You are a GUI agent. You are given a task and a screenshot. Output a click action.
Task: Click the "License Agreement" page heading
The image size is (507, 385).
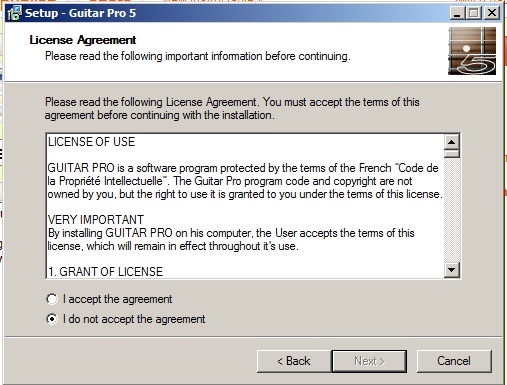pos(83,40)
